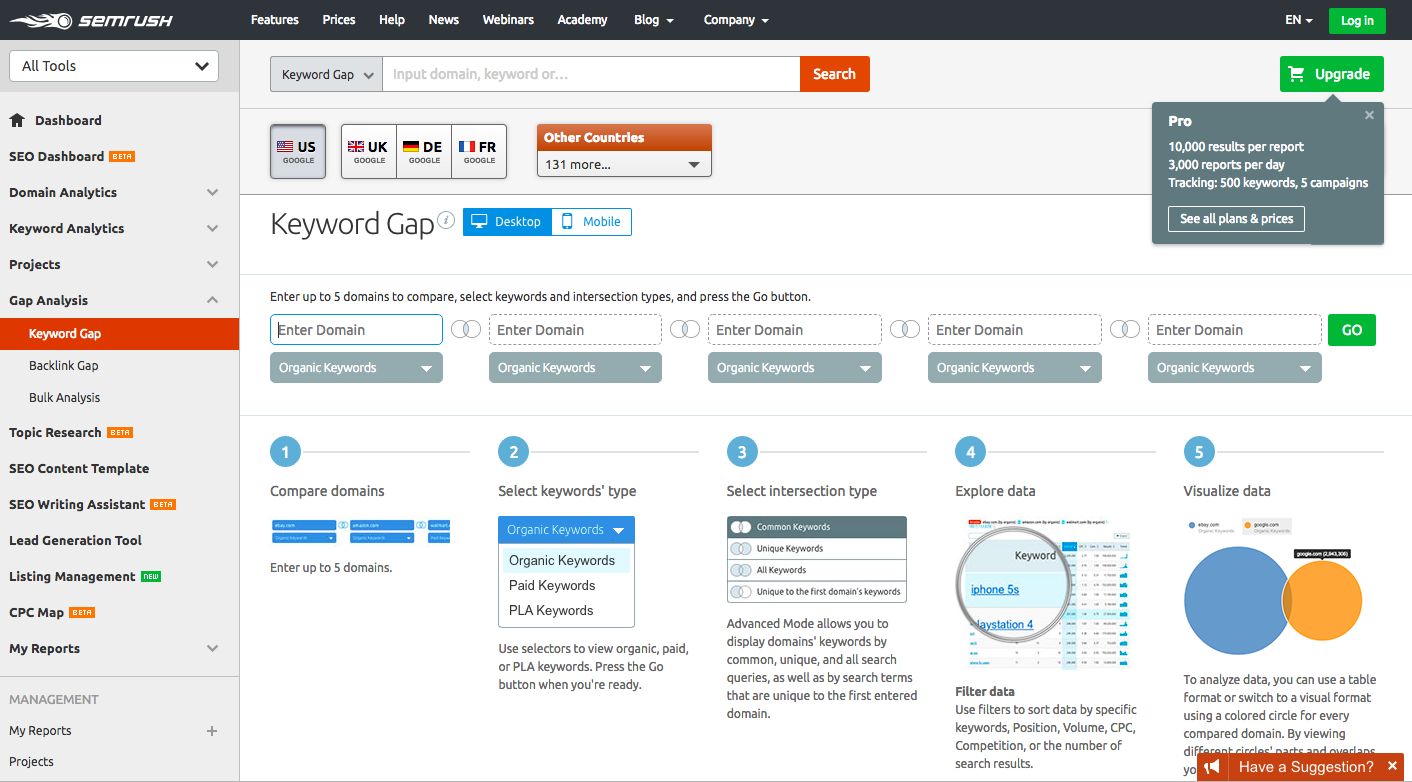Open first domain's Organic Keywords dropdown

click(x=356, y=368)
